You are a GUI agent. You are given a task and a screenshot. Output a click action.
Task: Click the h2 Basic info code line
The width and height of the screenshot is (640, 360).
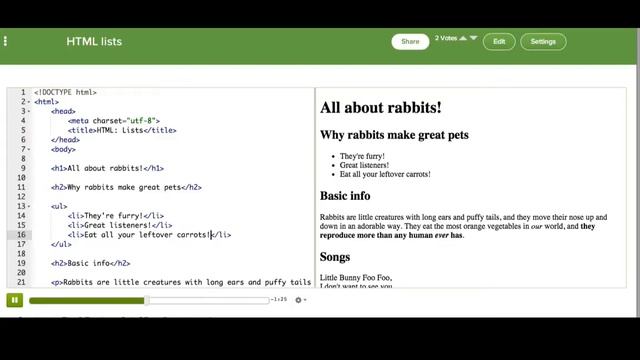pos(91,263)
